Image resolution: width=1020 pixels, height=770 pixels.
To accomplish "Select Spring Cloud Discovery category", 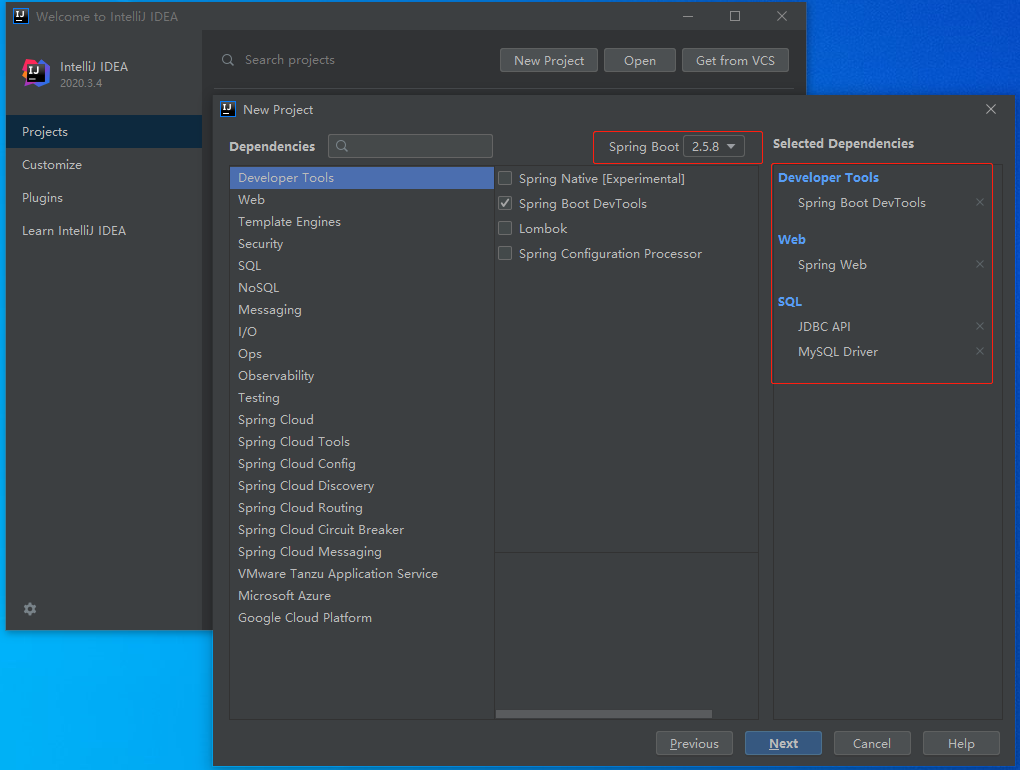I will pos(362,486).
